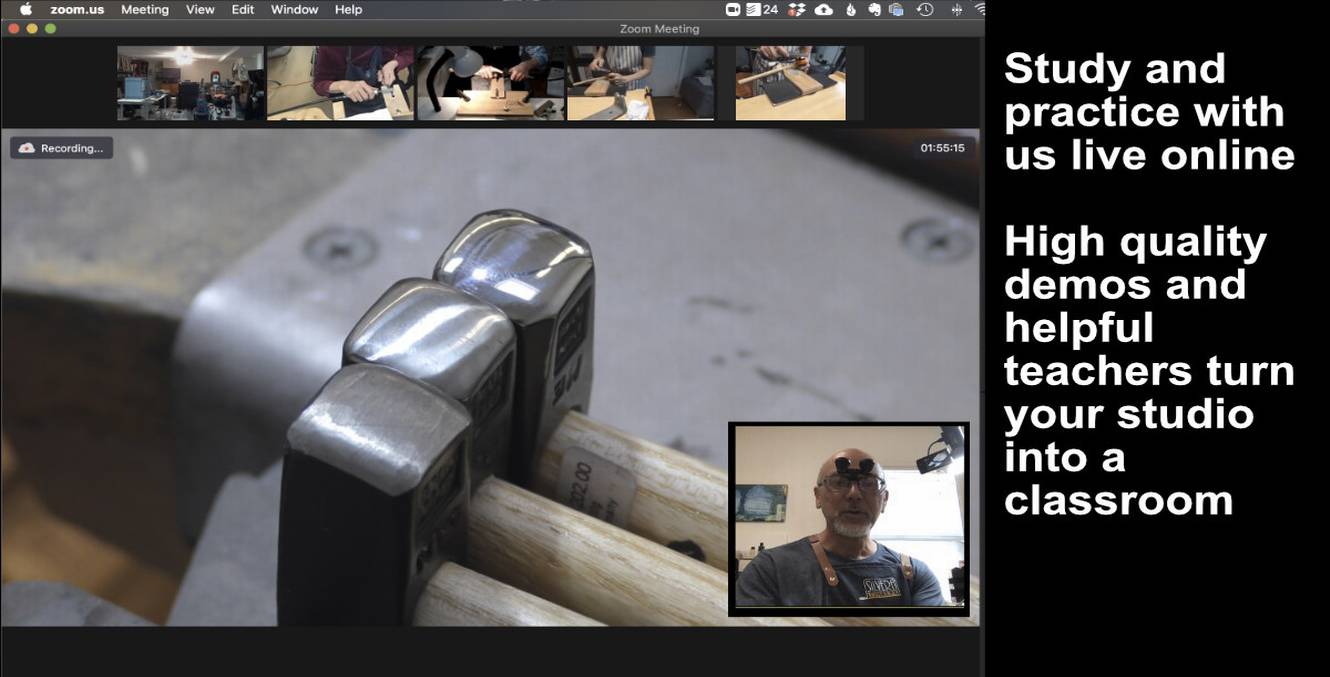The height and width of the screenshot is (677, 1330).
Task: Click the cloud upload status icon
Action: [823, 10]
